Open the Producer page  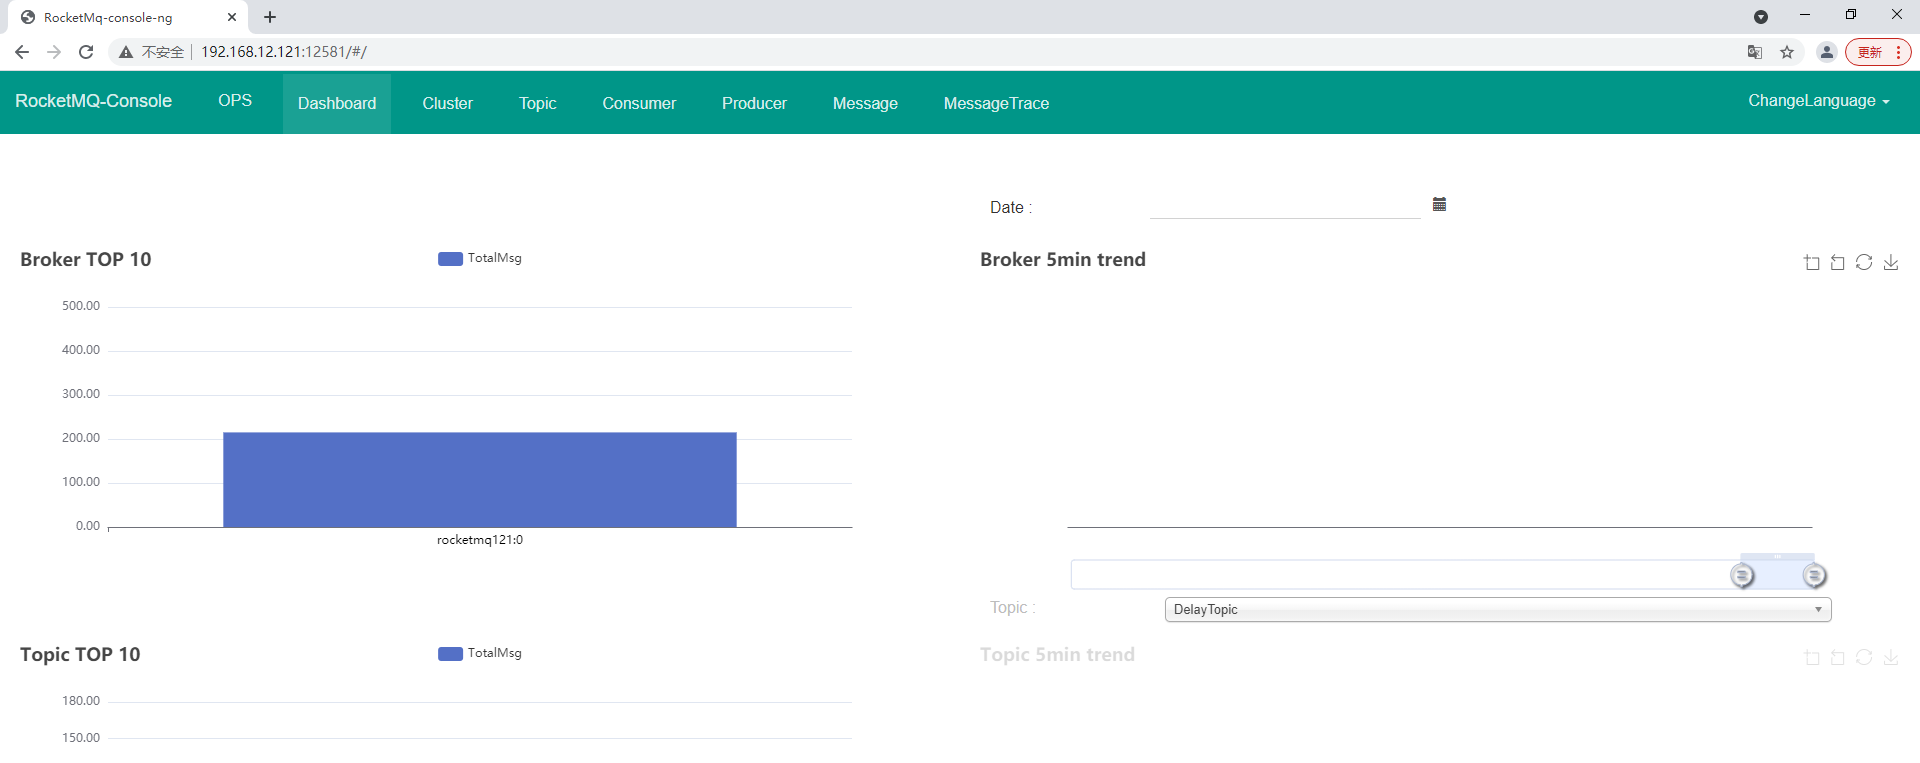coord(754,103)
